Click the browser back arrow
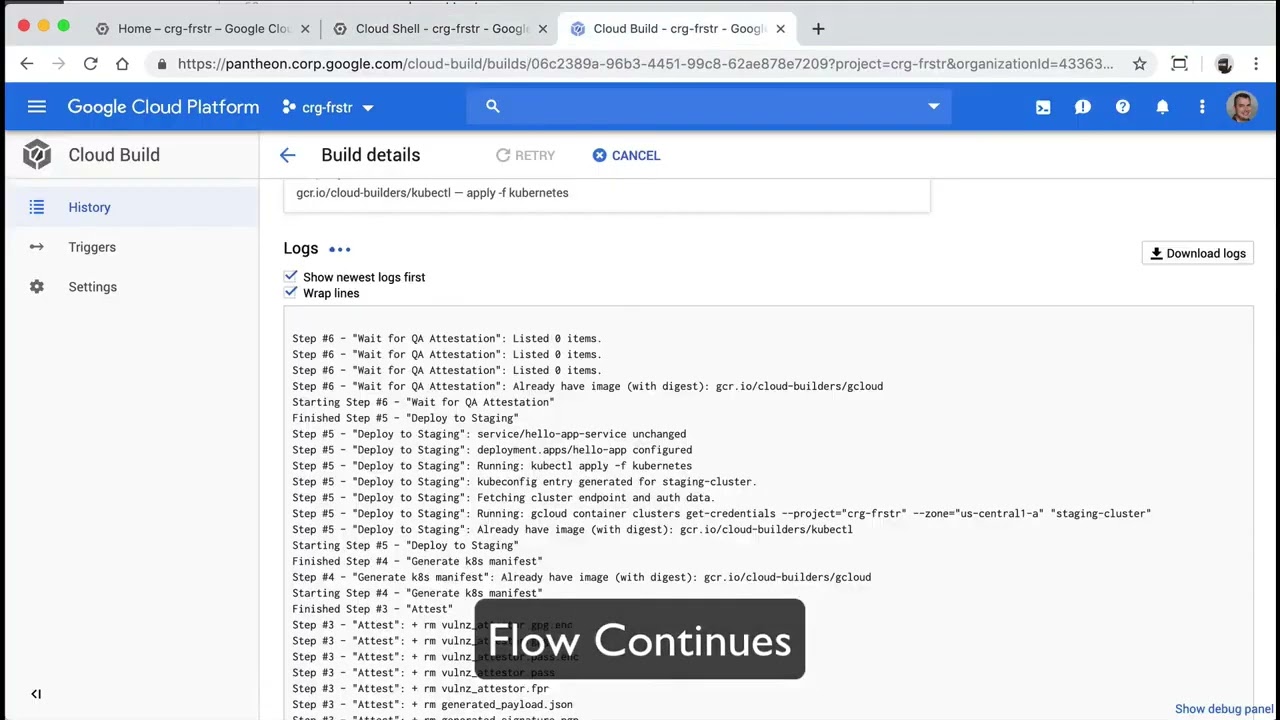 27,64
